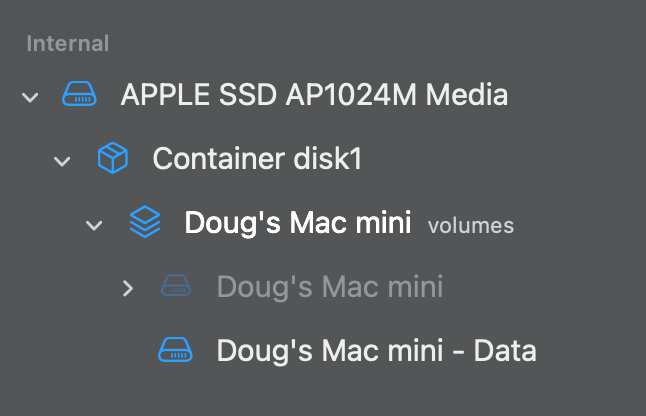Screen dimensions: 646x416
Task: Click the Internal section header
Action: (x=67, y=43)
